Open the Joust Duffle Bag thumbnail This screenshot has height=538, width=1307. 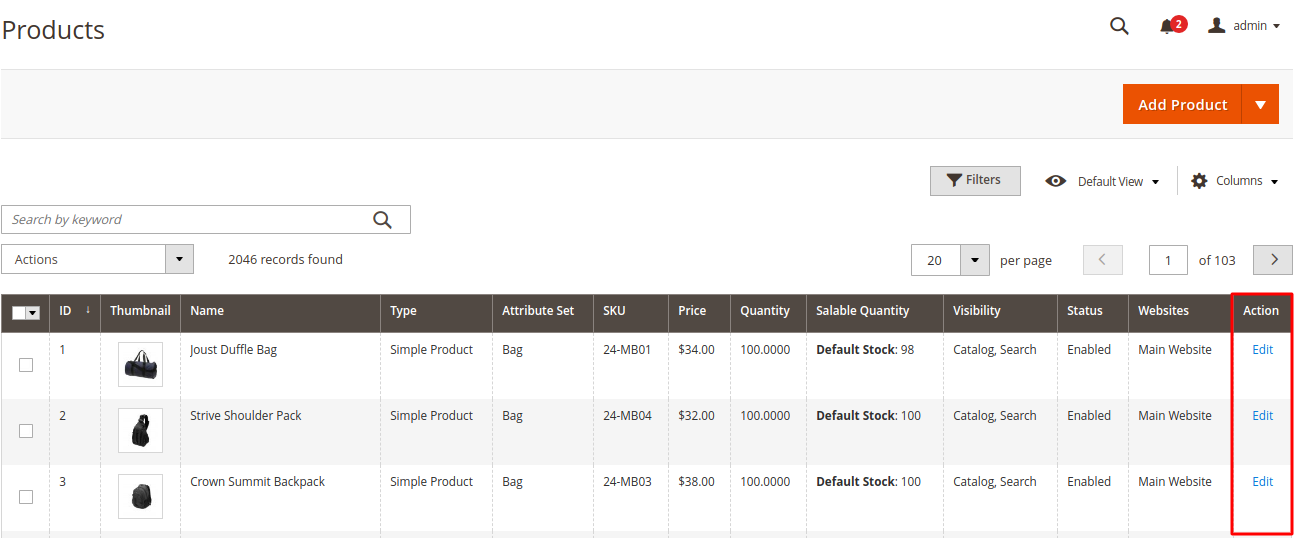tap(140, 365)
